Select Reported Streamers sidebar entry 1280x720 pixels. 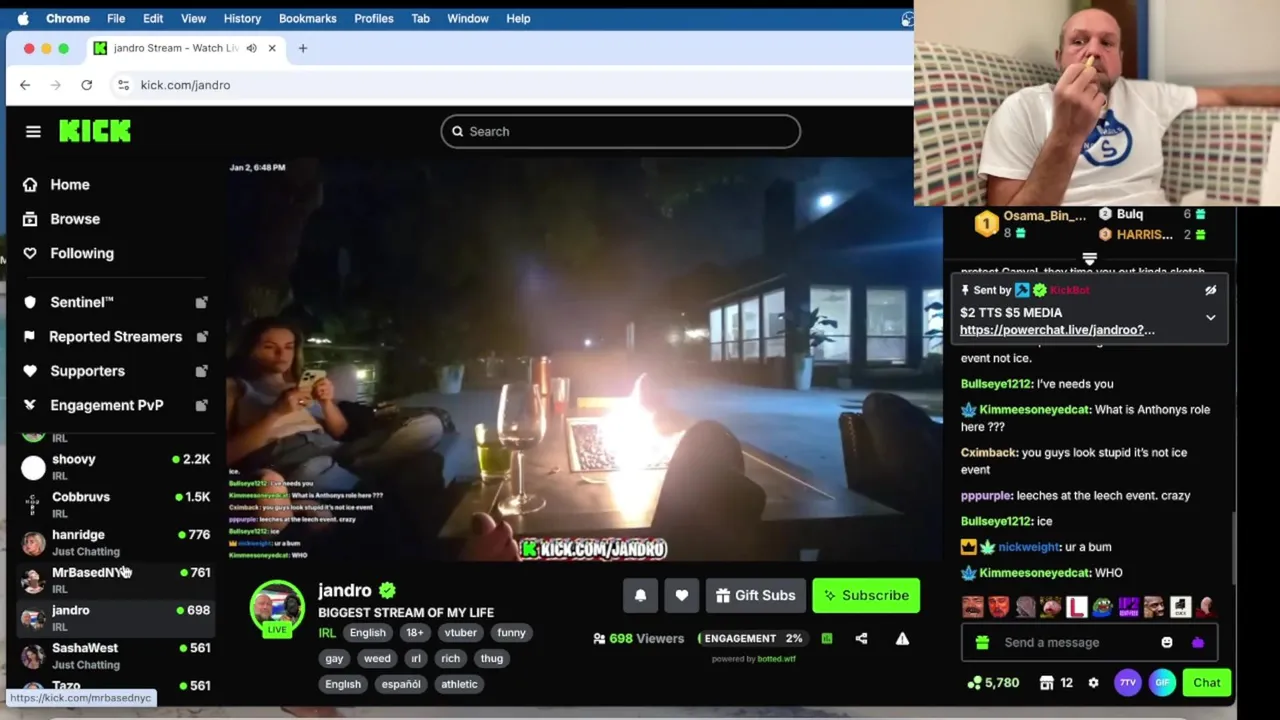point(115,337)
